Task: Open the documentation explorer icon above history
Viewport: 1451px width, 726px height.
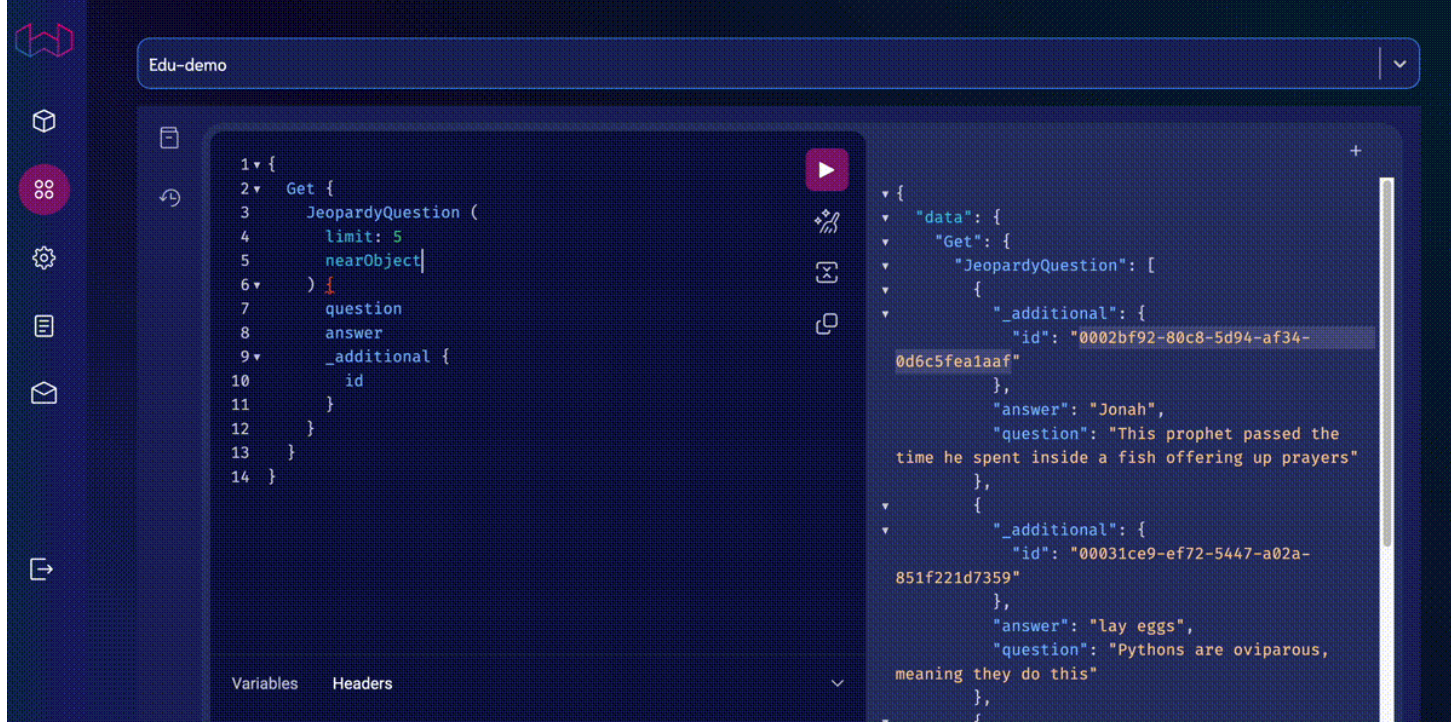Action: click(170, 138)
